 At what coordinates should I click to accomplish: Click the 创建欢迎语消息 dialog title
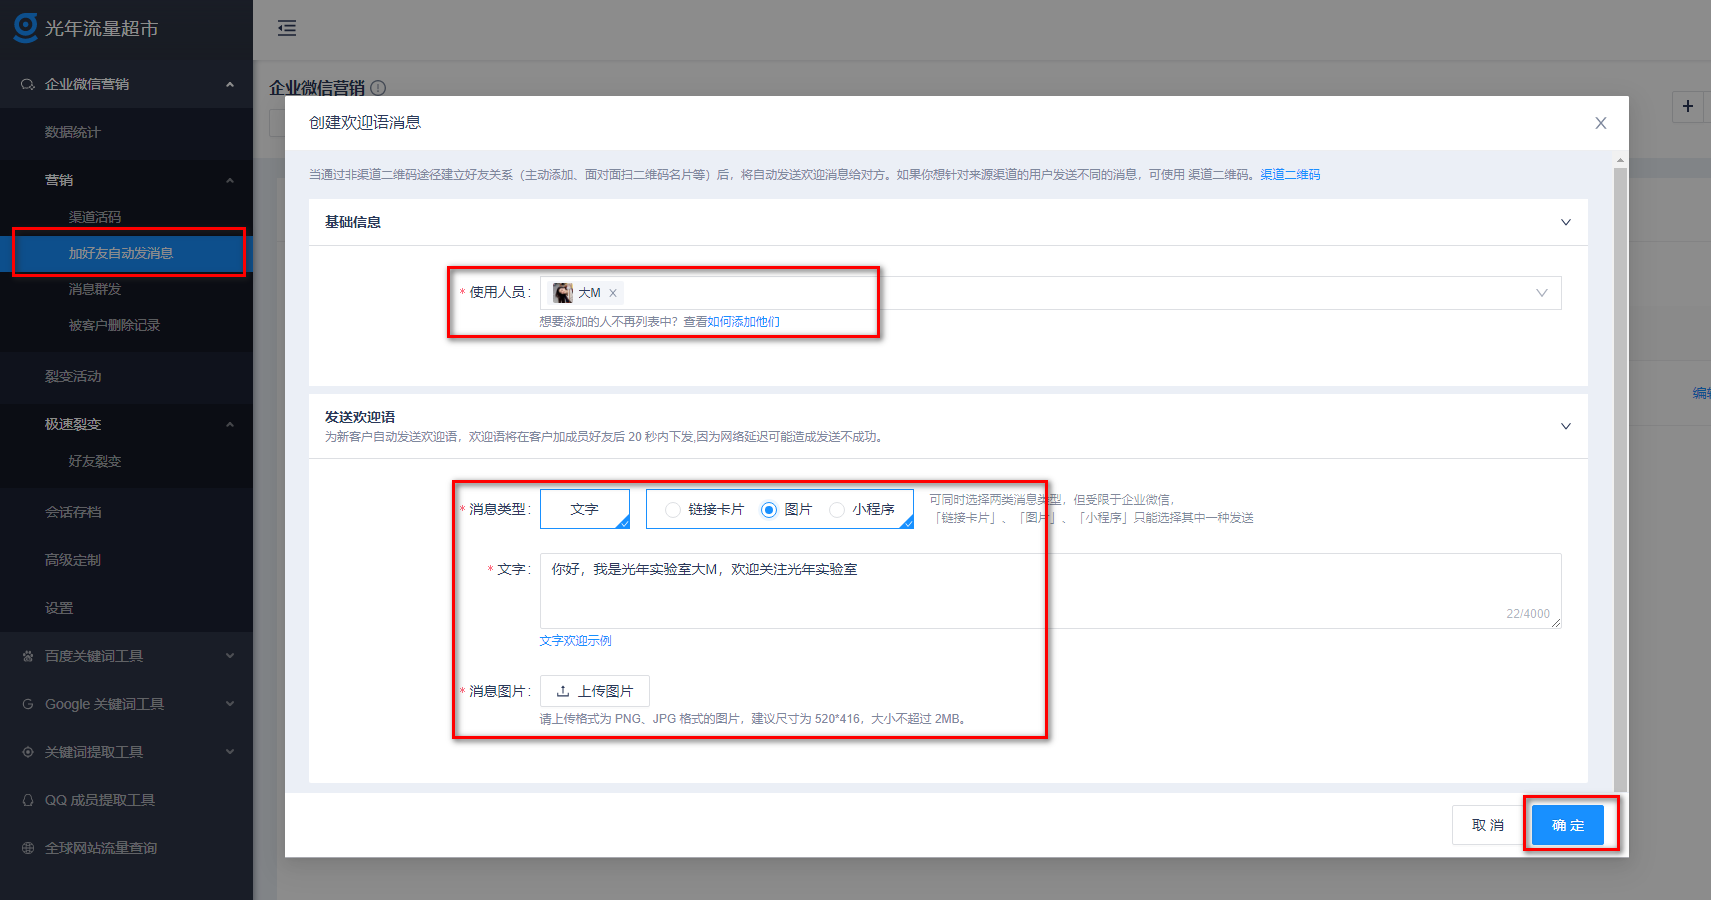[x=365, y=123]
